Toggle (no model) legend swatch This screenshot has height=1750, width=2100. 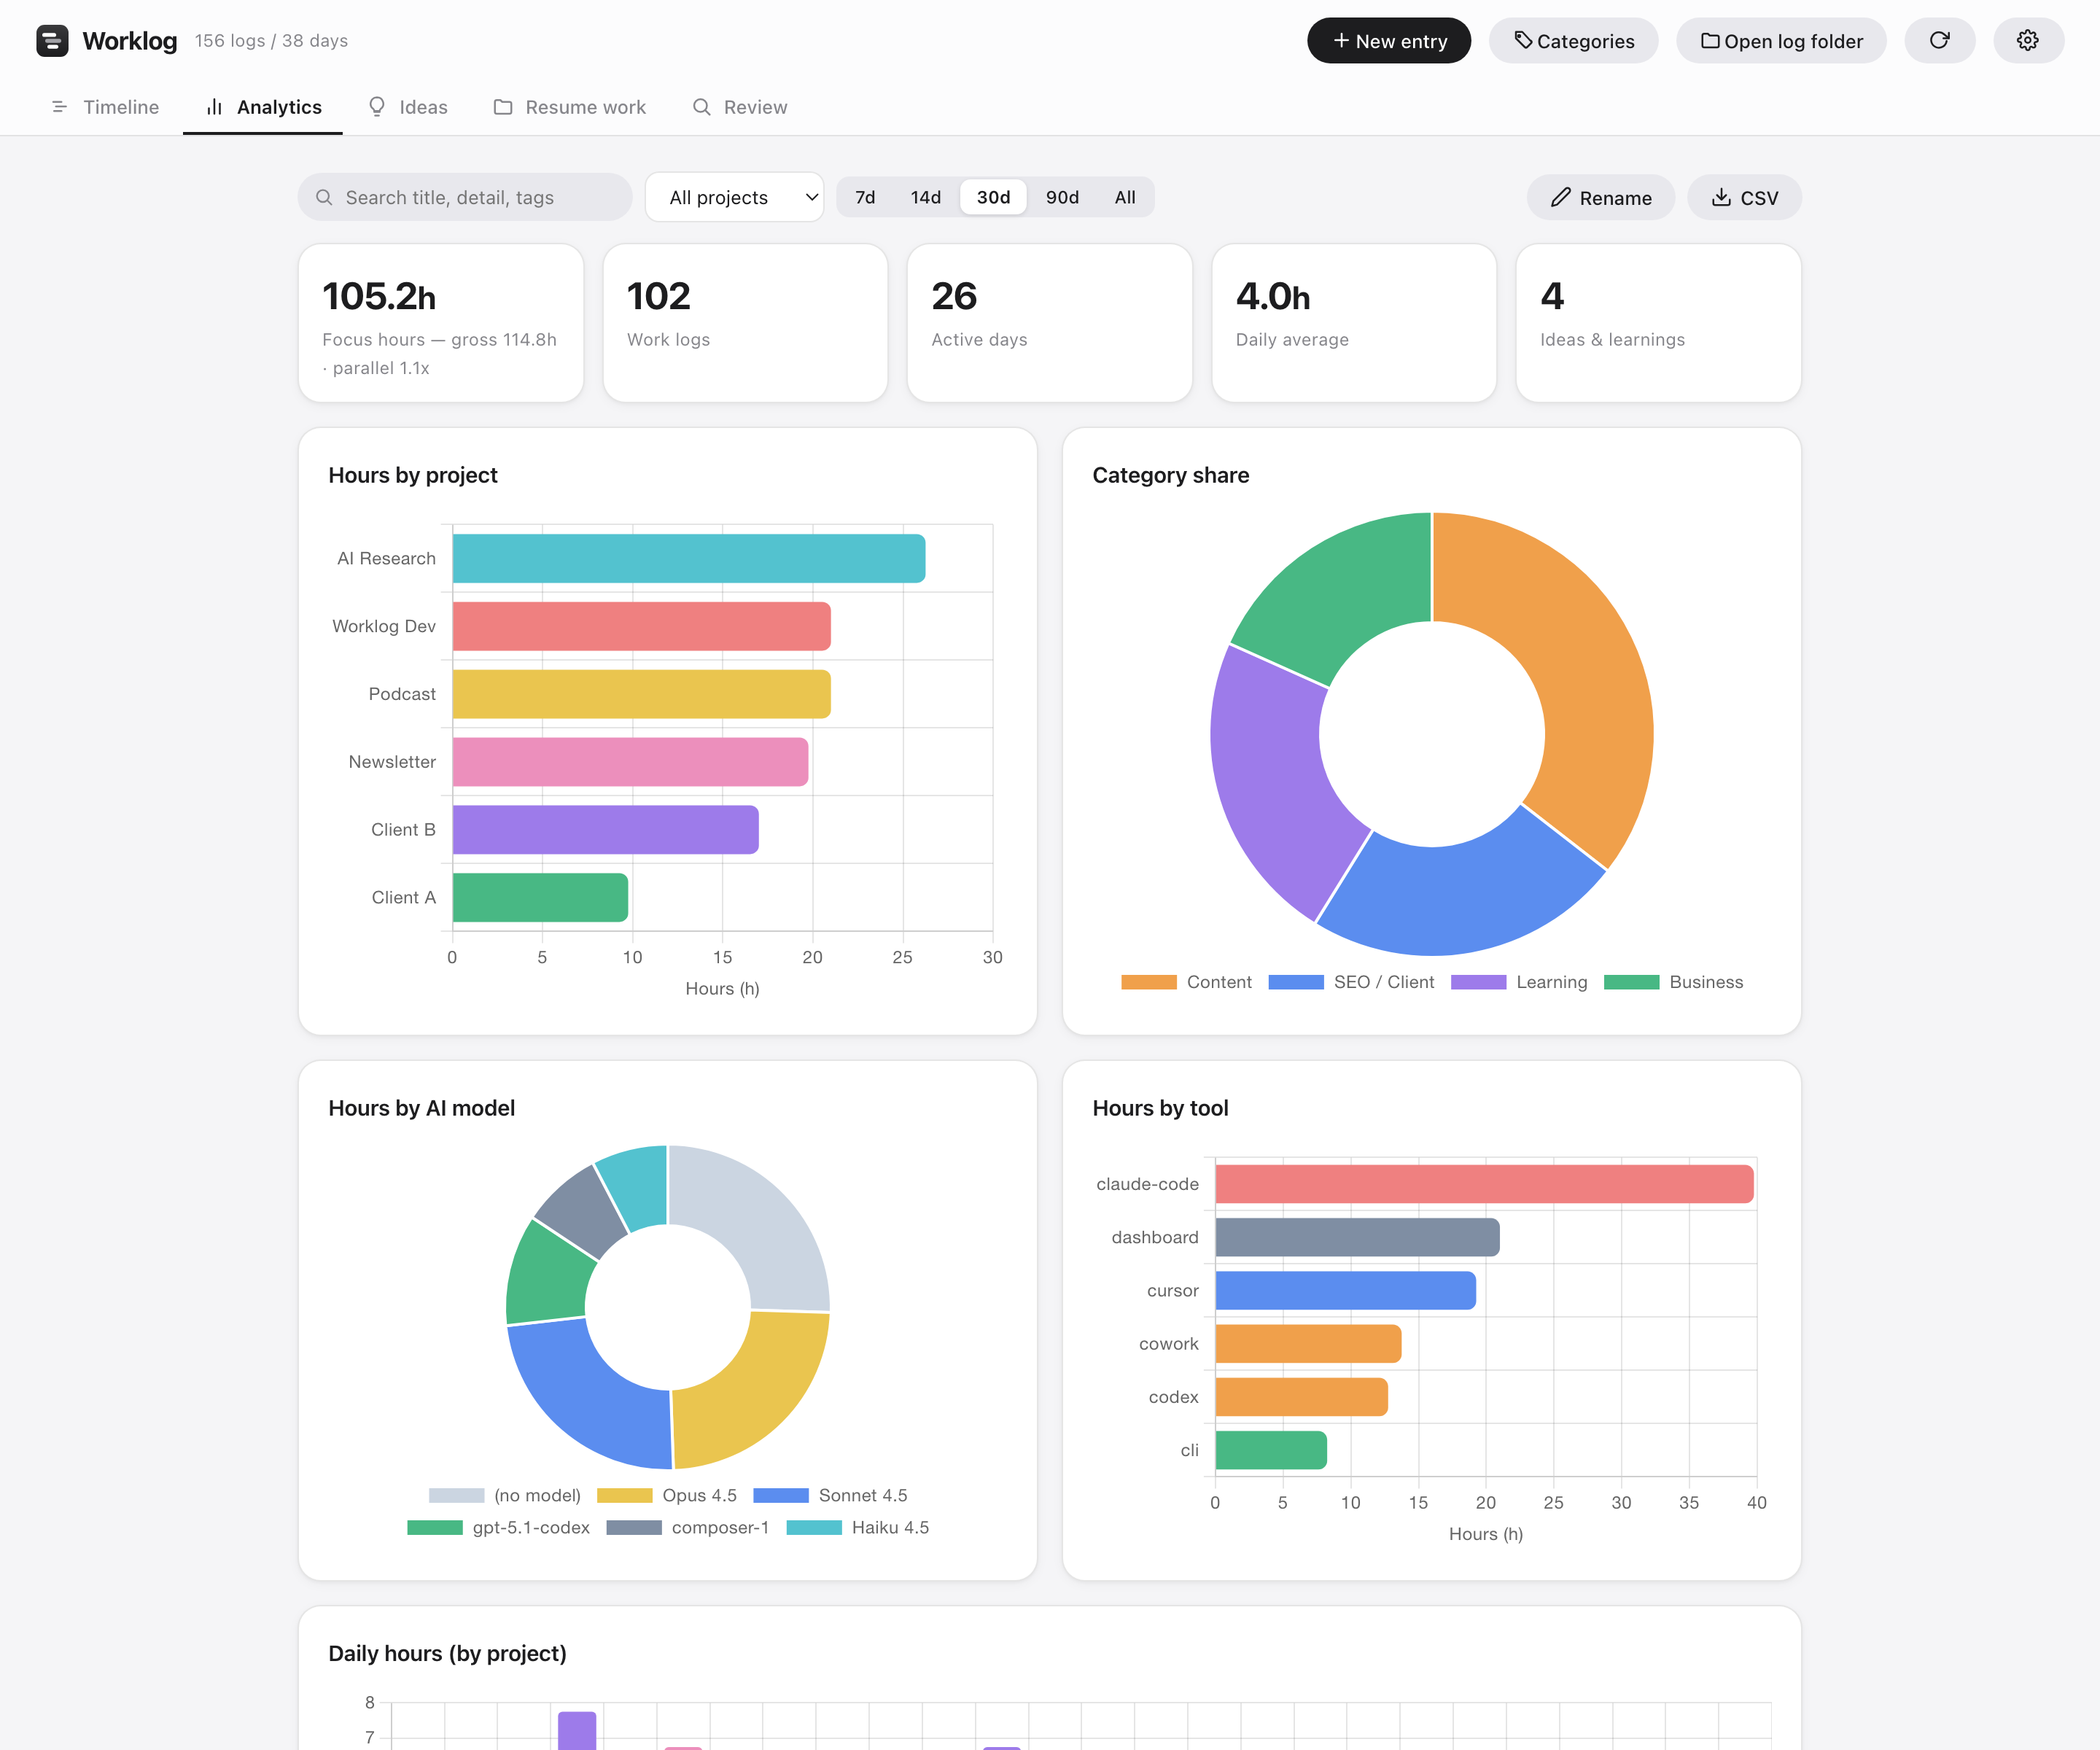click(456, 1496)
